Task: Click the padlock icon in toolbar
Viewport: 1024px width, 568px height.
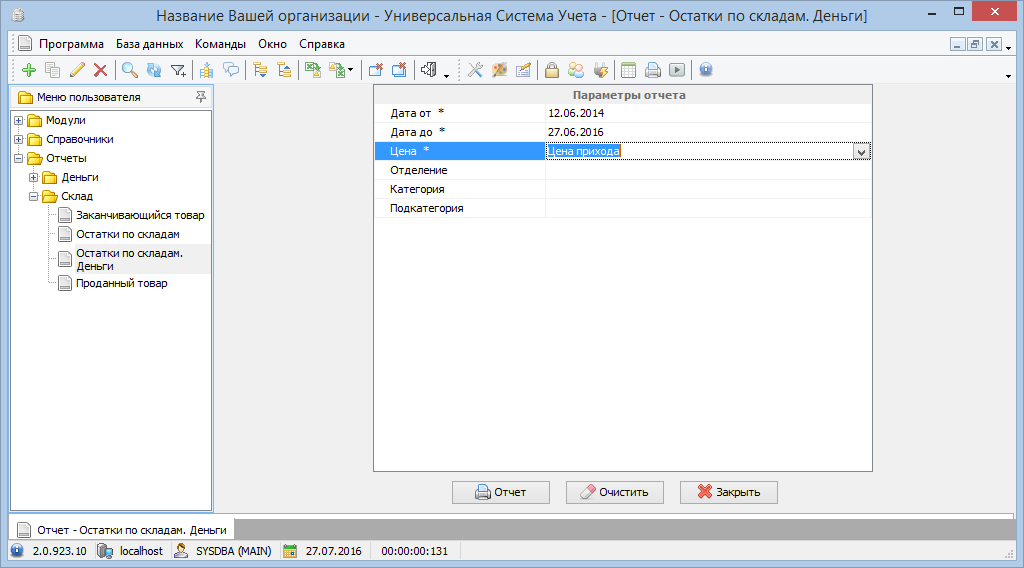Action: (x=551, y=70)
